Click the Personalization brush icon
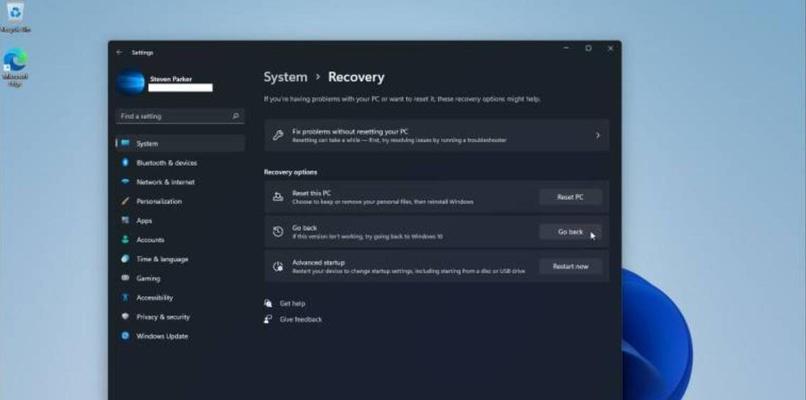Screen dimensions: 806x400 click(125, 201)
